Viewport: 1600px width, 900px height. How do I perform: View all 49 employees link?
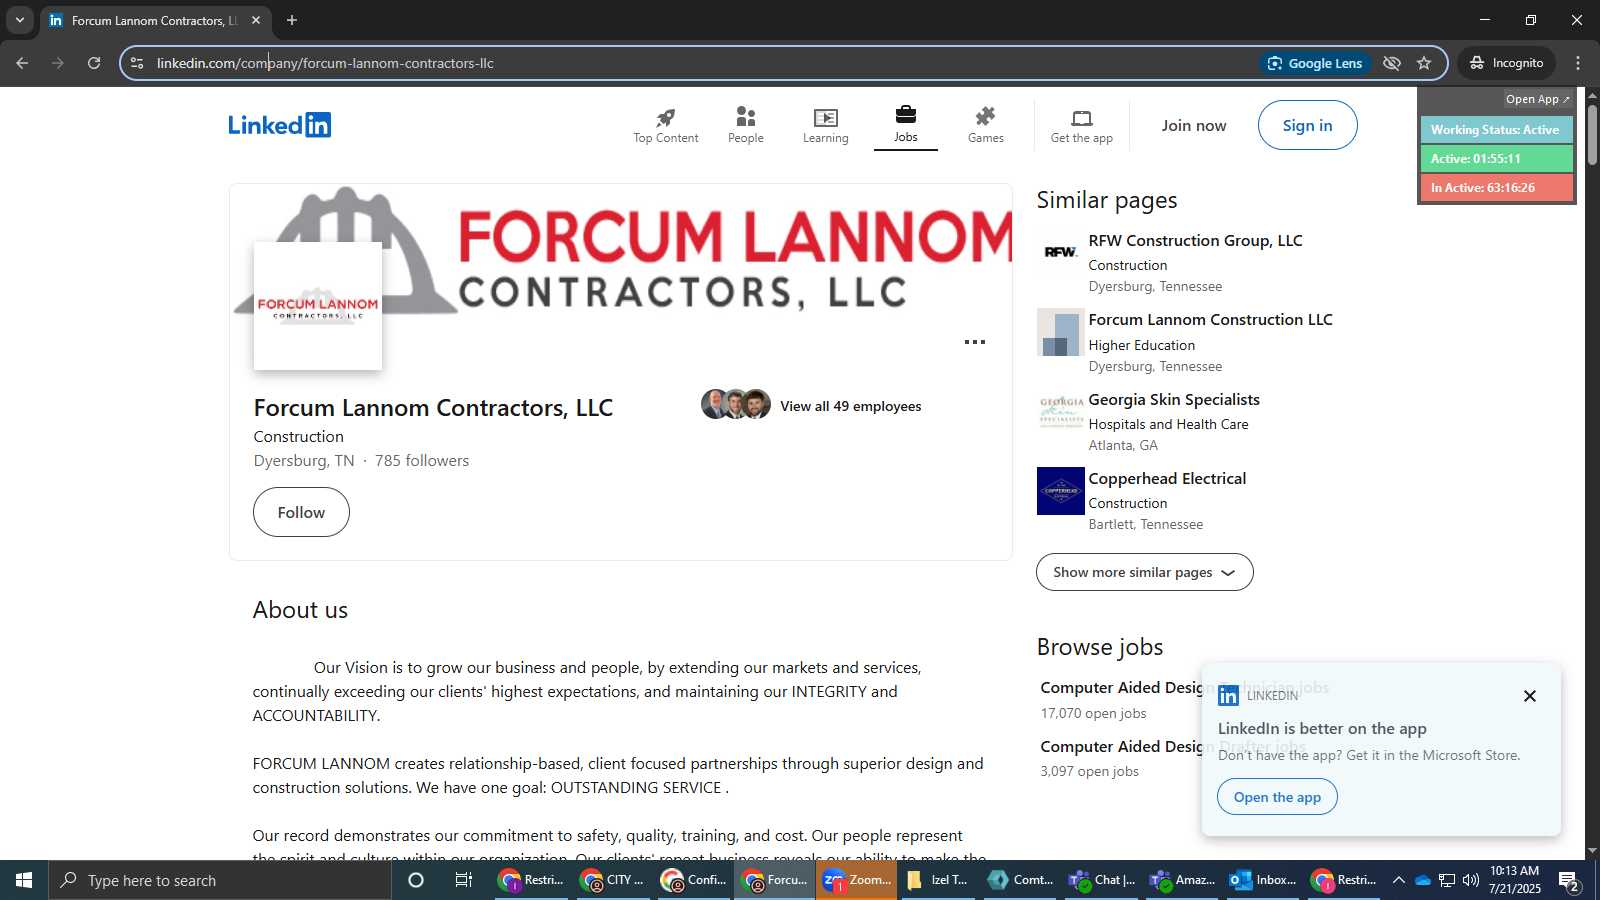pyautogui.click(x=850, y=406)
